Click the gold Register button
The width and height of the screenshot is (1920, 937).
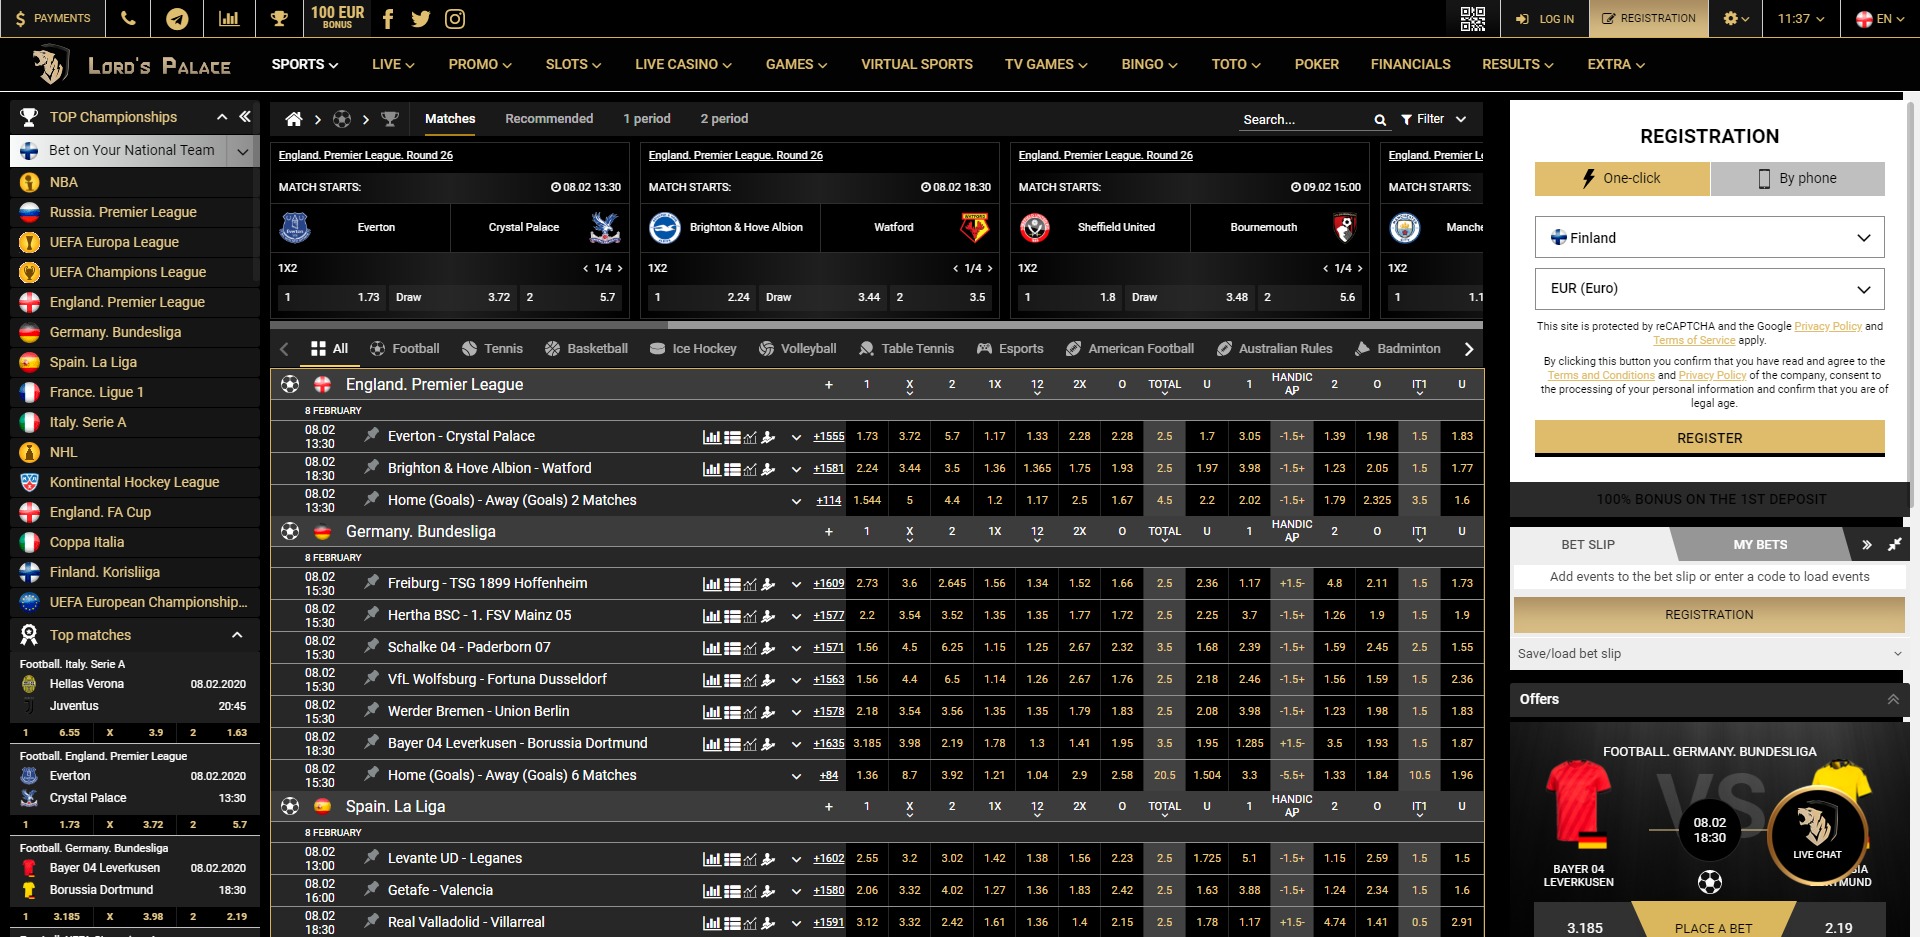coord(1709,438)
